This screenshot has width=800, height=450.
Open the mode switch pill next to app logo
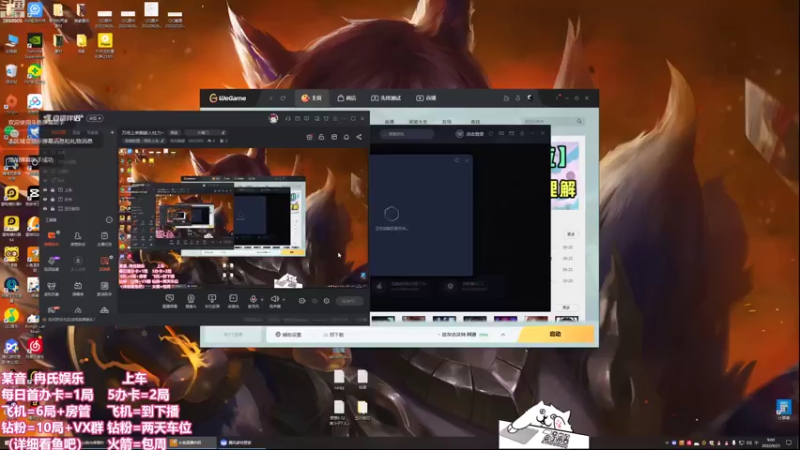95,118
